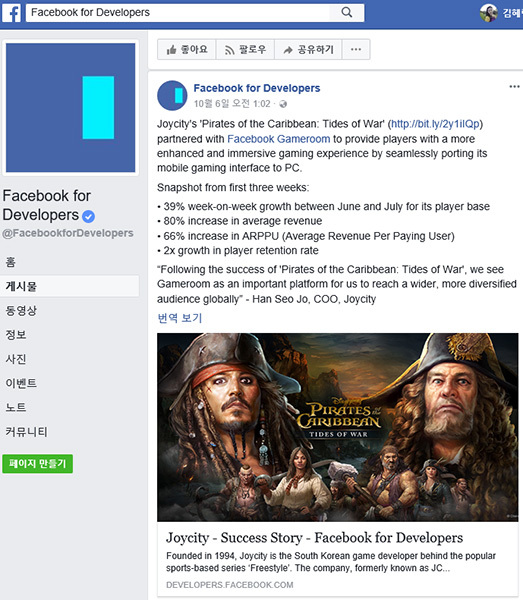Click the 좋아요 thumbs-up button
Viewport: 523px width, 600px height.
187,49
